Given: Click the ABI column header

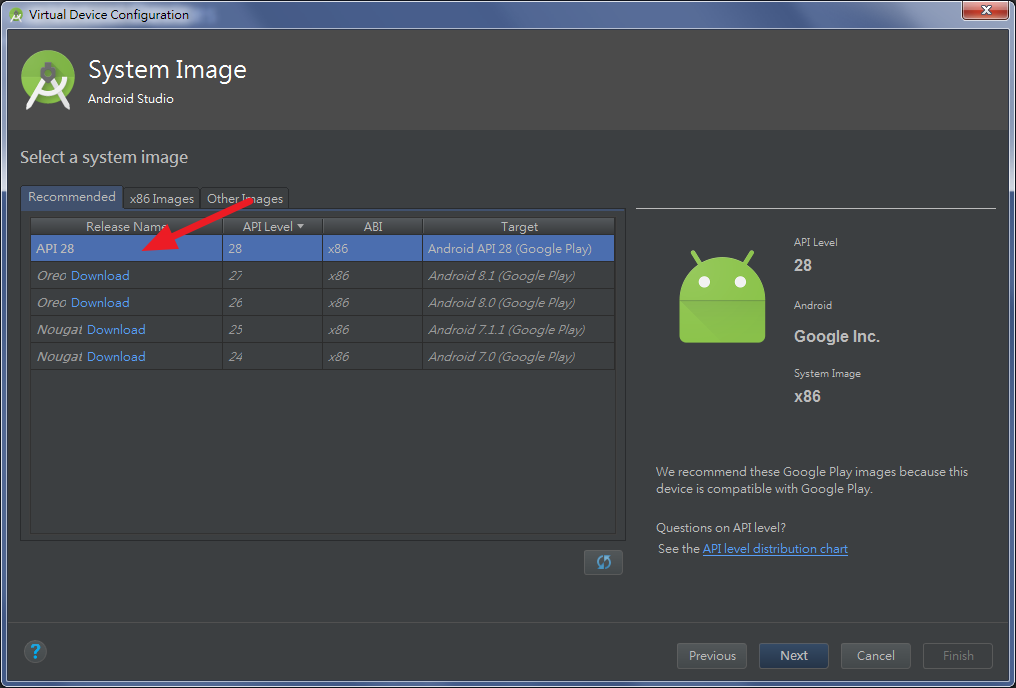Looking at the screenshot, I should point(373,226).
